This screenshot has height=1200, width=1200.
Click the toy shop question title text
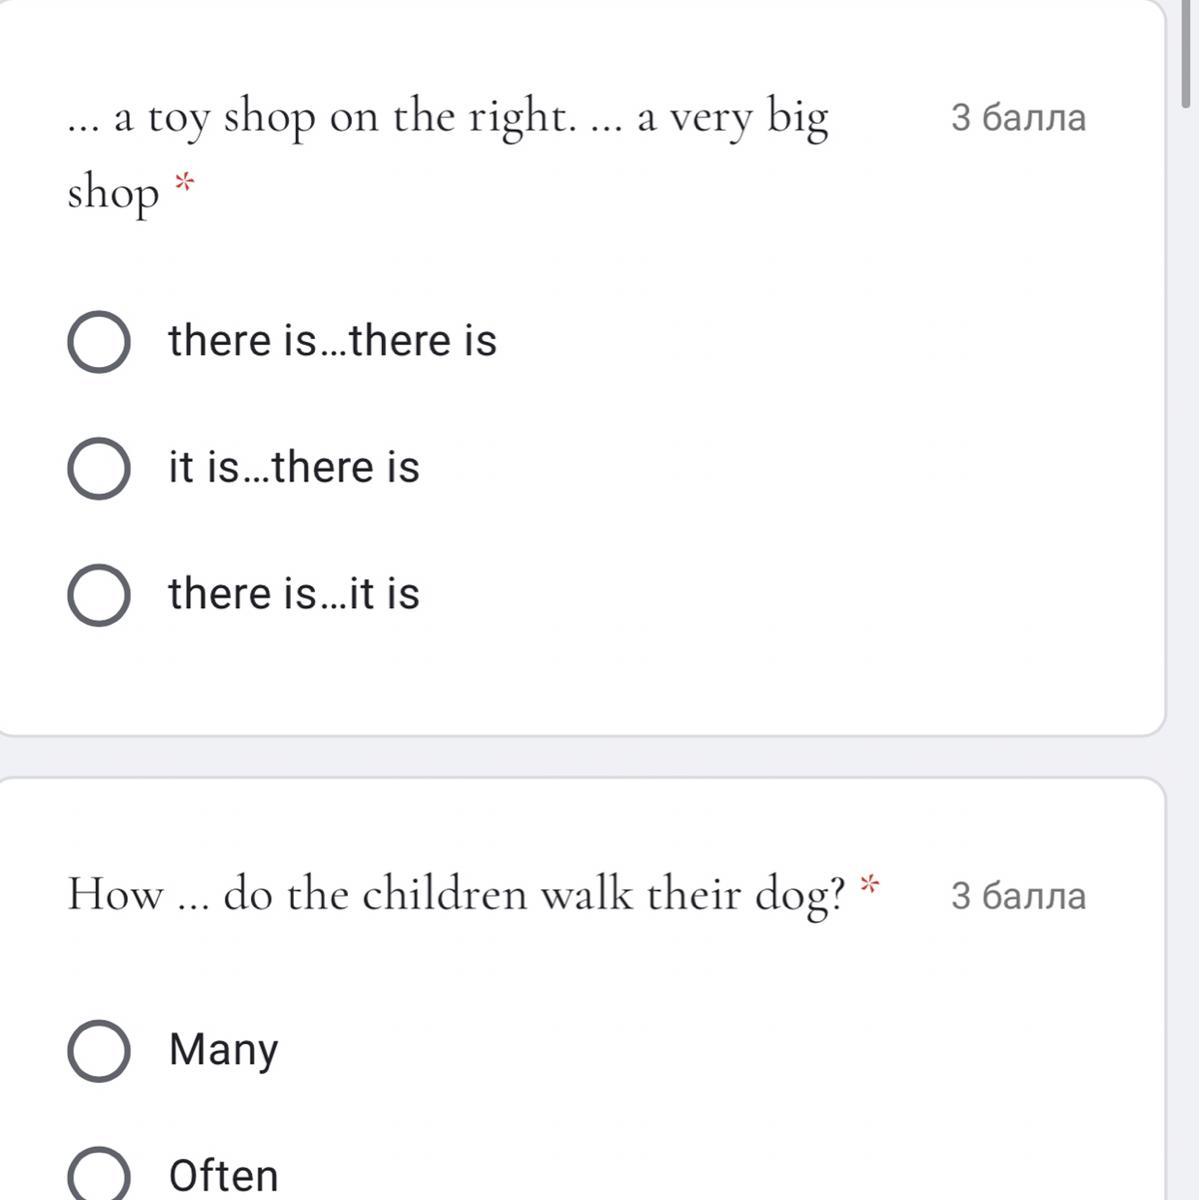click(448, 118)
